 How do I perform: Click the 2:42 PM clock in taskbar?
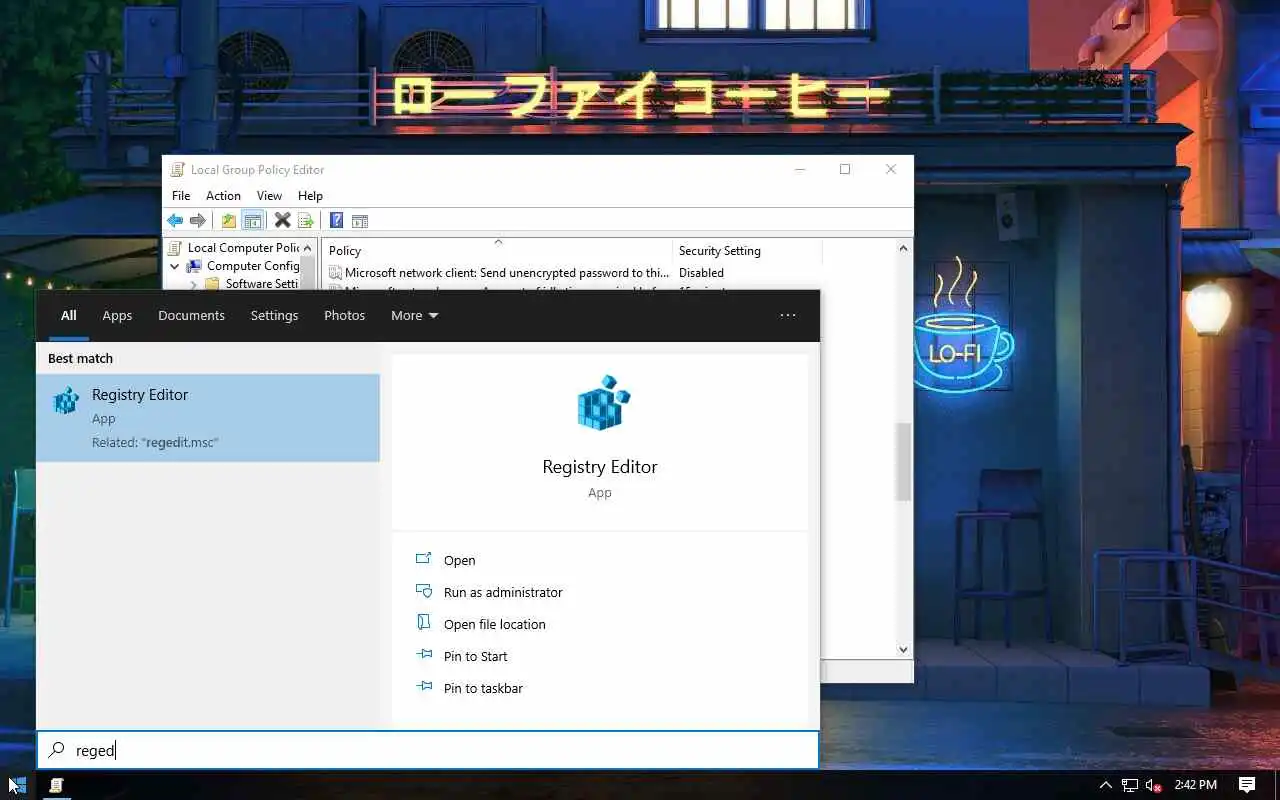[x=1195, y=785]
